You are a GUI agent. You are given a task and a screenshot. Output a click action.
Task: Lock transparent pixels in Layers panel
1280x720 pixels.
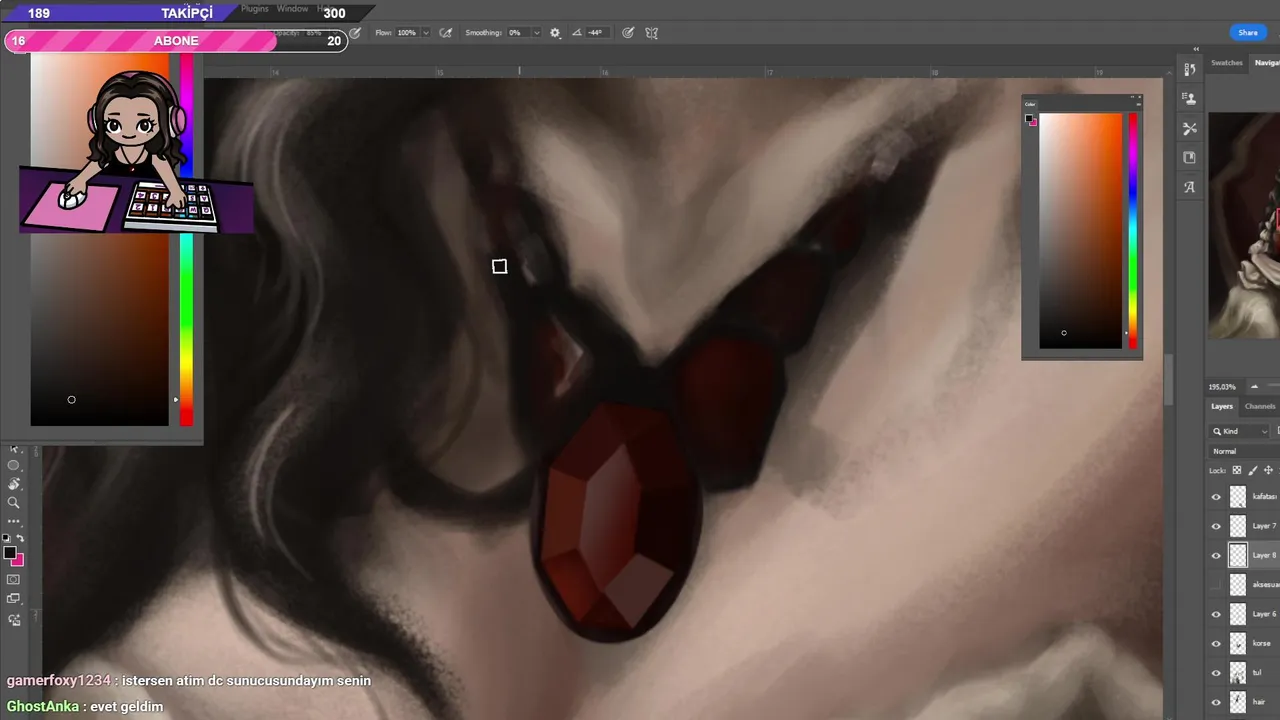click(x=1236, y=470)
